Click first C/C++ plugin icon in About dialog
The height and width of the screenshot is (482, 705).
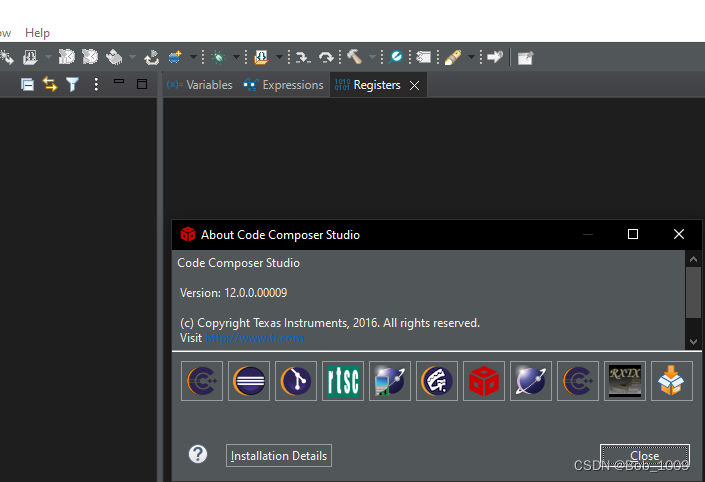(x=202, y=381)
